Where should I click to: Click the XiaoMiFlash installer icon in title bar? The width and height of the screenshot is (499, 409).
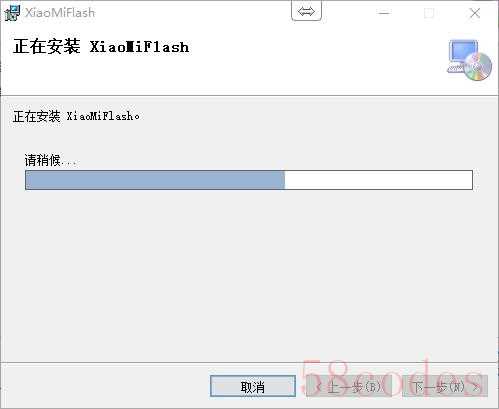point(13,13)
